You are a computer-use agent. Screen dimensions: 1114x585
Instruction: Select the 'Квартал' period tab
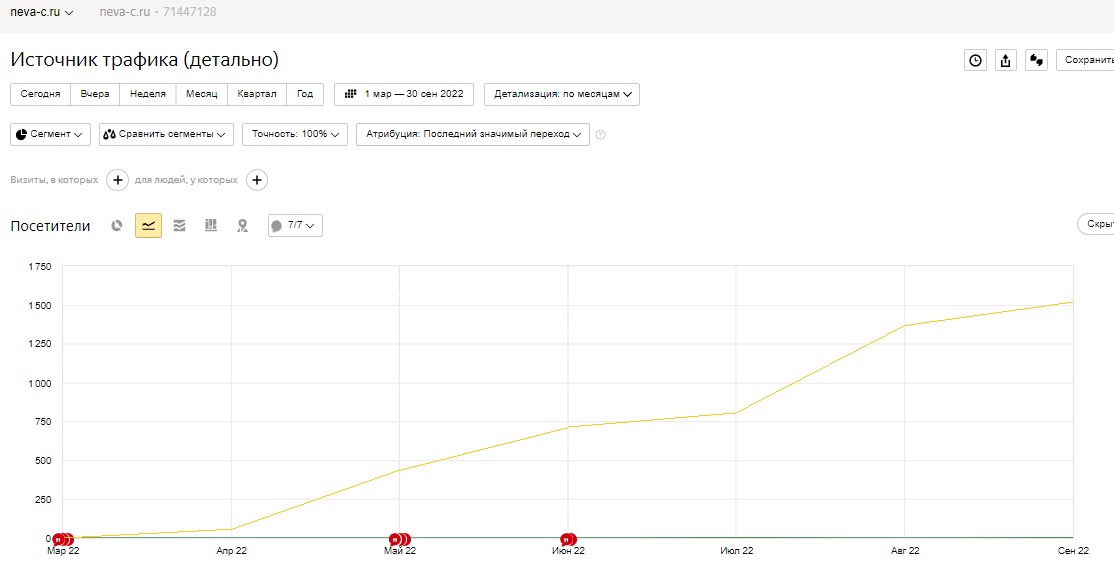pos(257,94)
